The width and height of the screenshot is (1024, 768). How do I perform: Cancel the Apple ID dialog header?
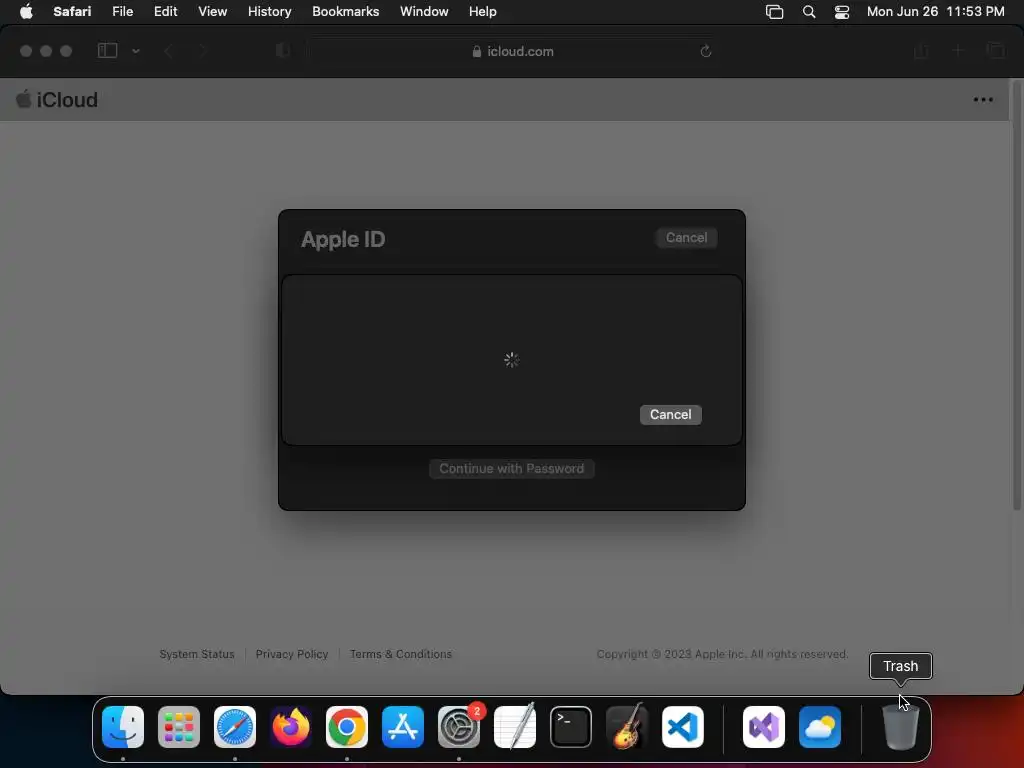coord(686,238)
